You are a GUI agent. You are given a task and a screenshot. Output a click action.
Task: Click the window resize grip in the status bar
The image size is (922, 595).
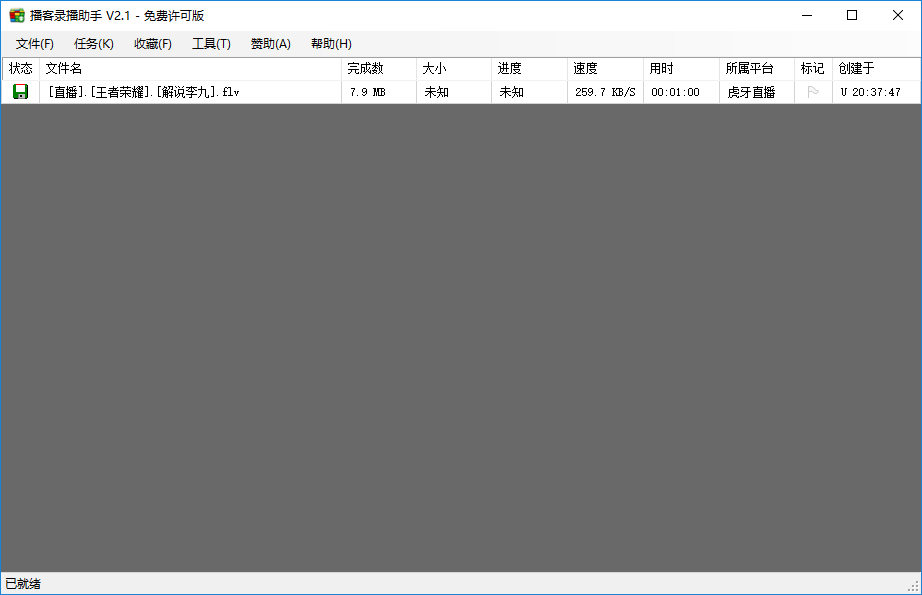913,586
